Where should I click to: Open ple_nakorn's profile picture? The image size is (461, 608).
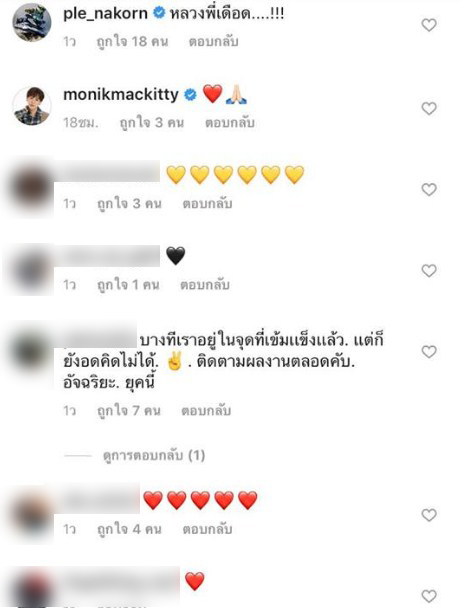tap(32, 22)
